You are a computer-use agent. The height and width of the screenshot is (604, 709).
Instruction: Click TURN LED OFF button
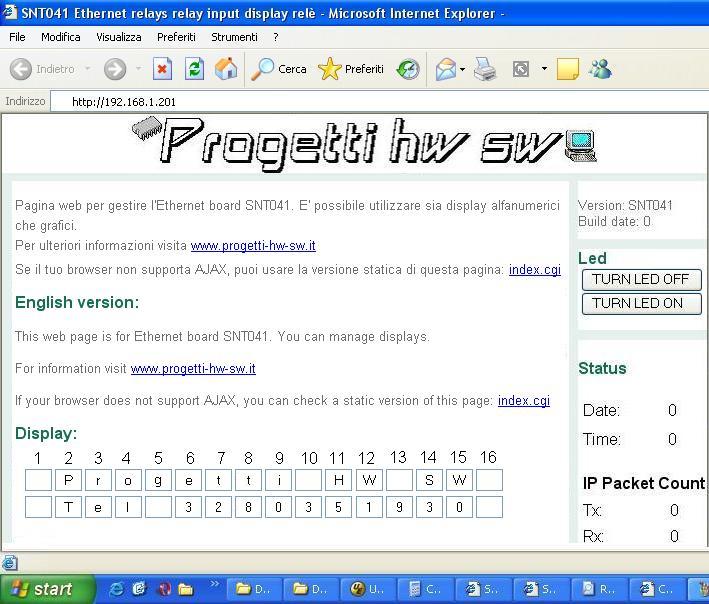coord(641,279)
